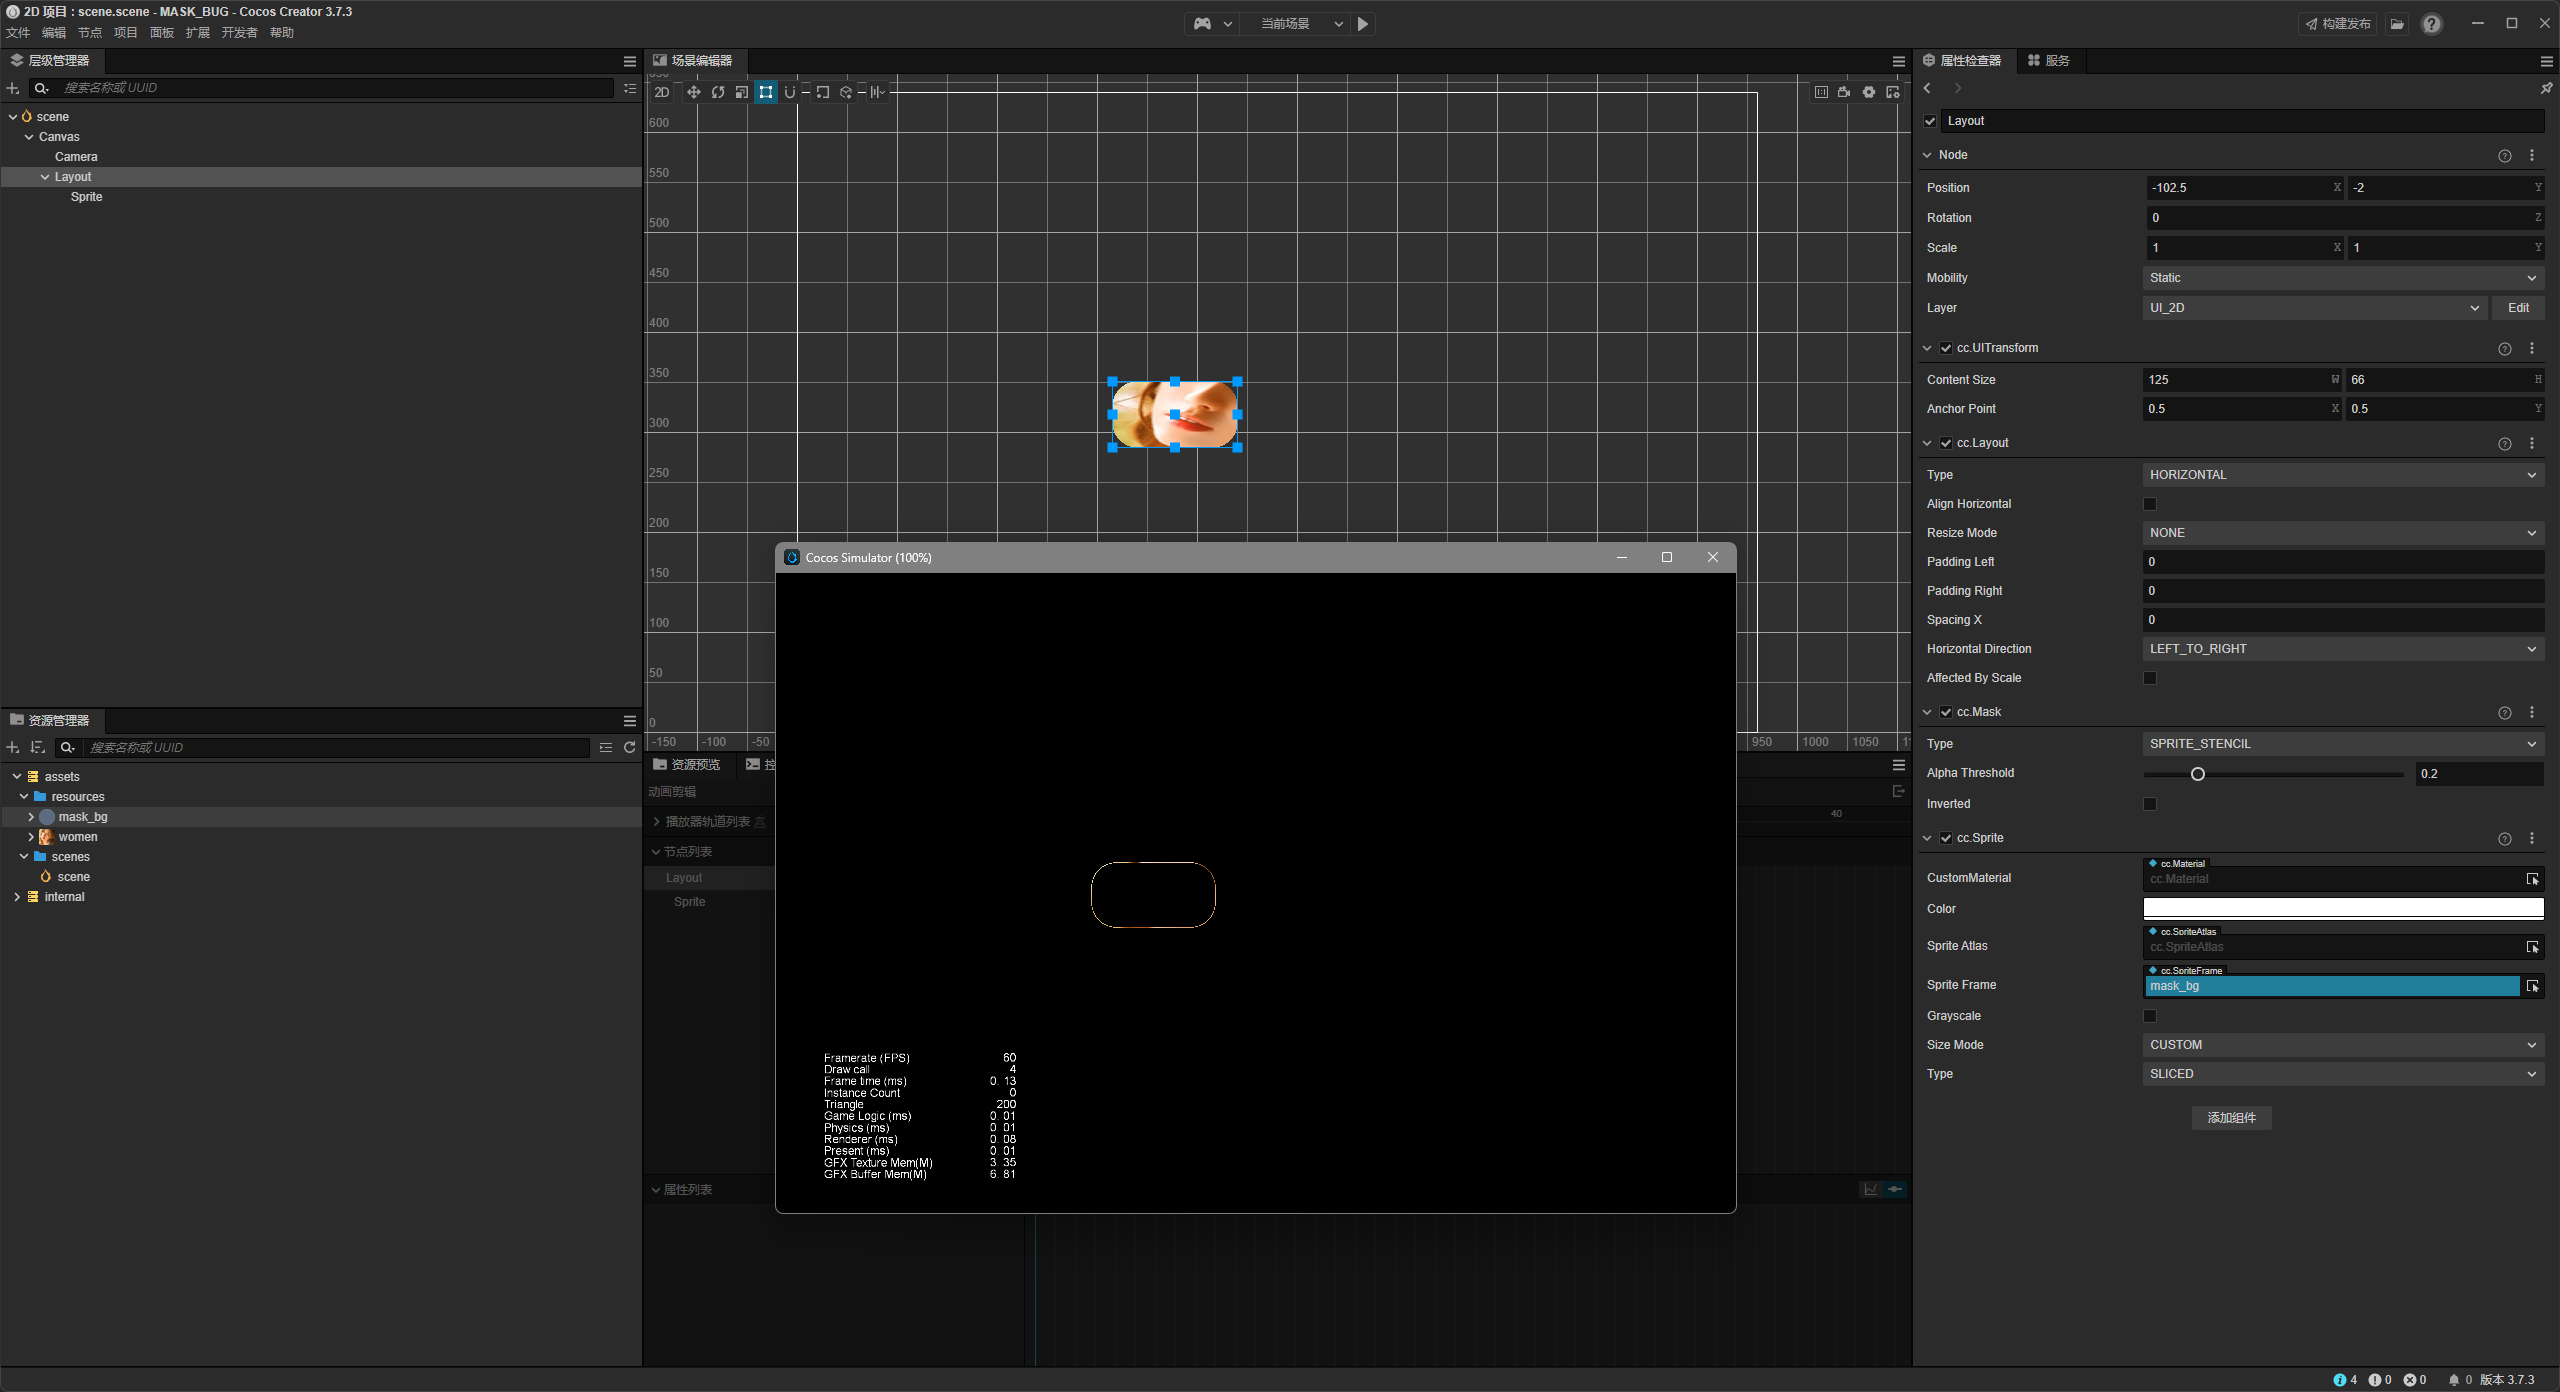
Task: Select the Move tool in scene toolbar
Action: tap(693, 92)
